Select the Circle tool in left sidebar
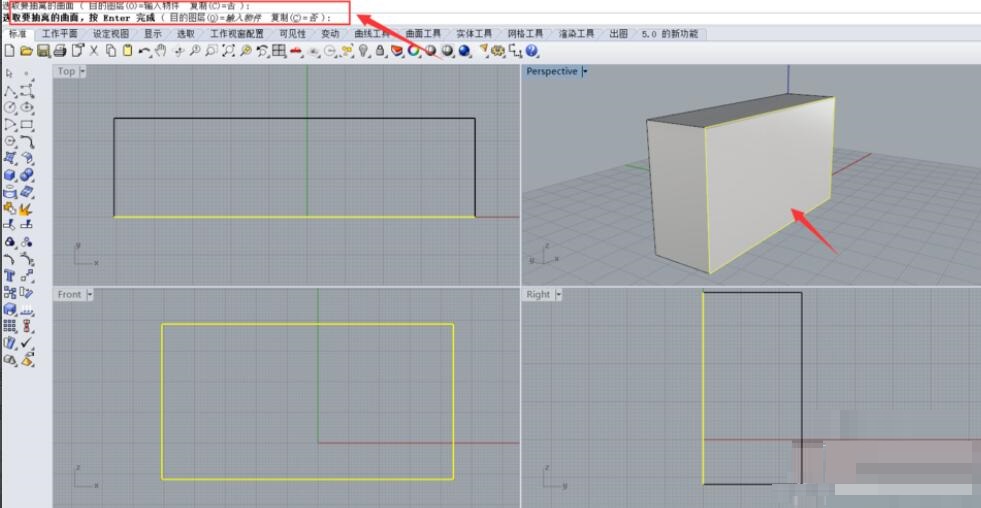The width and height of the screenshot is (981, 508). [x=10, y=107]
